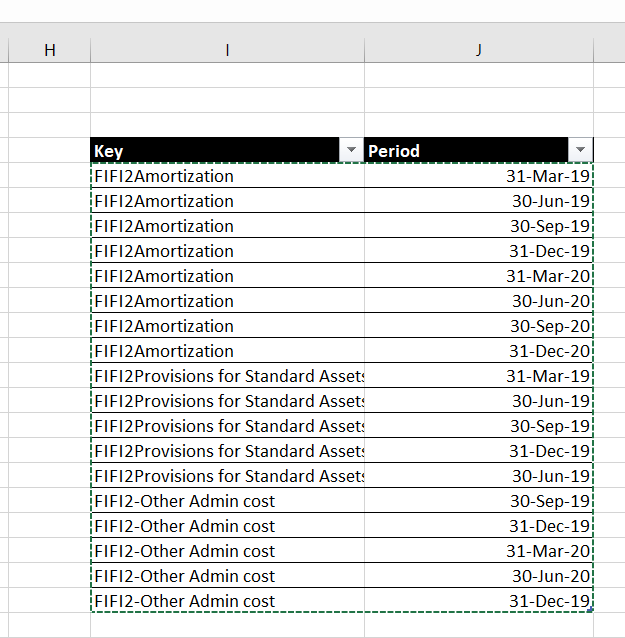Select FIFI2Amortization cell in the 31-Dec-20 row
The image size is (625, 638).
[227, 351]
